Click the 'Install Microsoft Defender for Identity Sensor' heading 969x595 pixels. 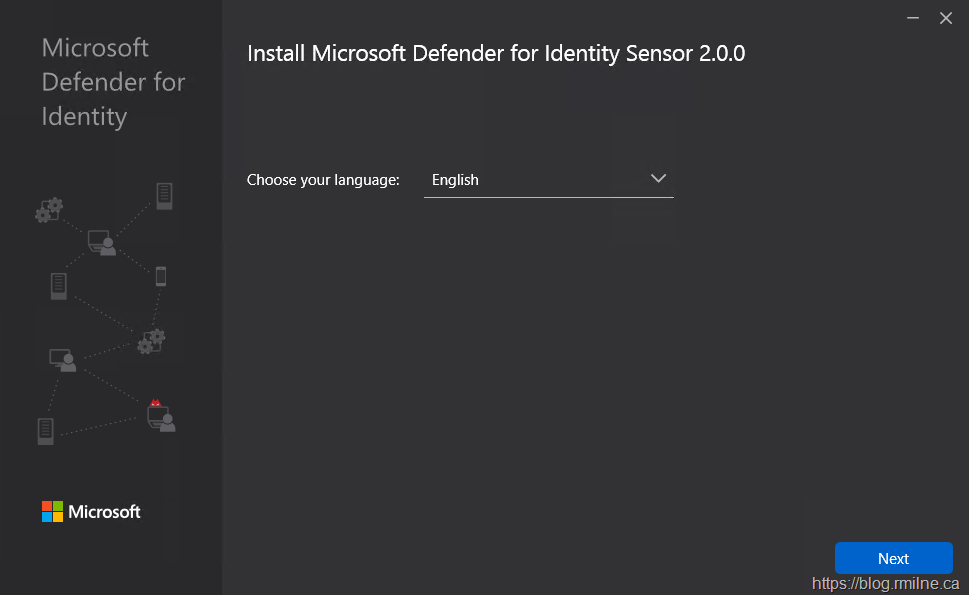click(495, 54)
